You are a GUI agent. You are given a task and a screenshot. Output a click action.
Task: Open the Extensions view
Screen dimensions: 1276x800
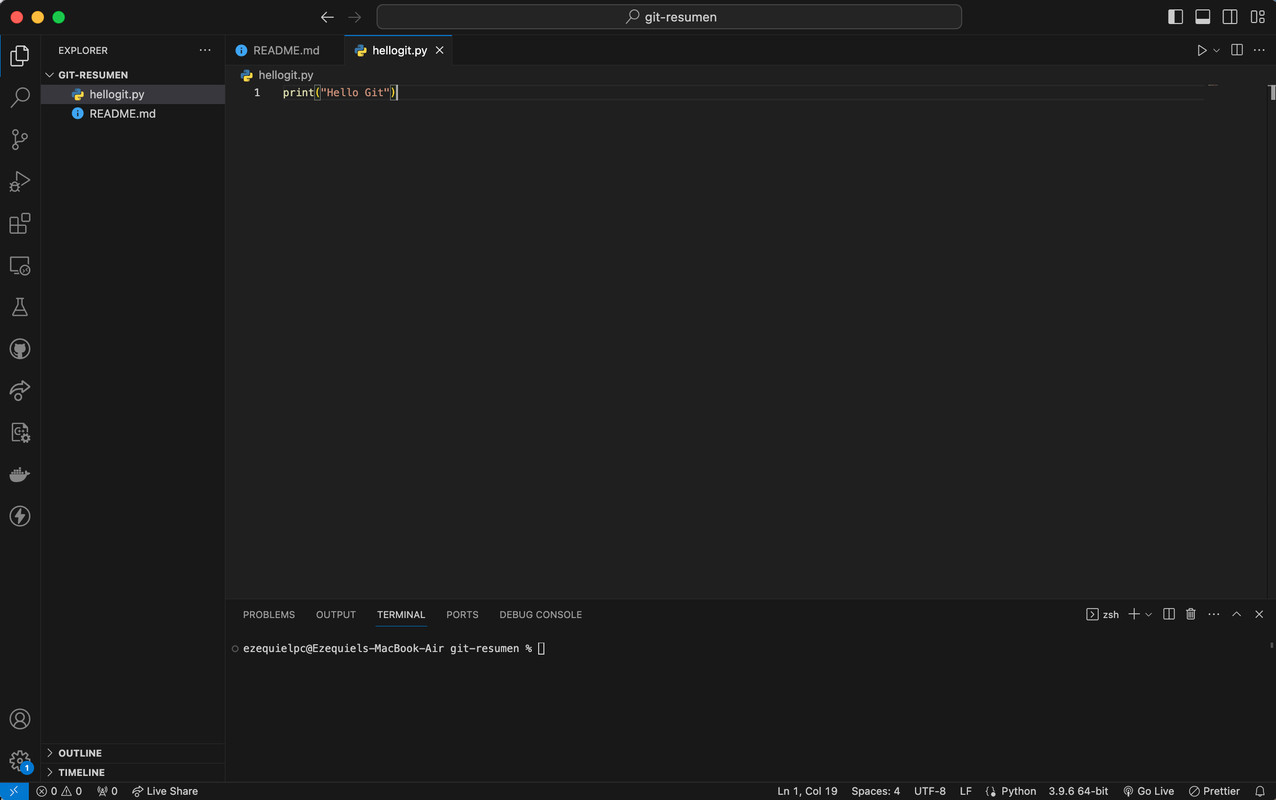click(x=20, y=224)
